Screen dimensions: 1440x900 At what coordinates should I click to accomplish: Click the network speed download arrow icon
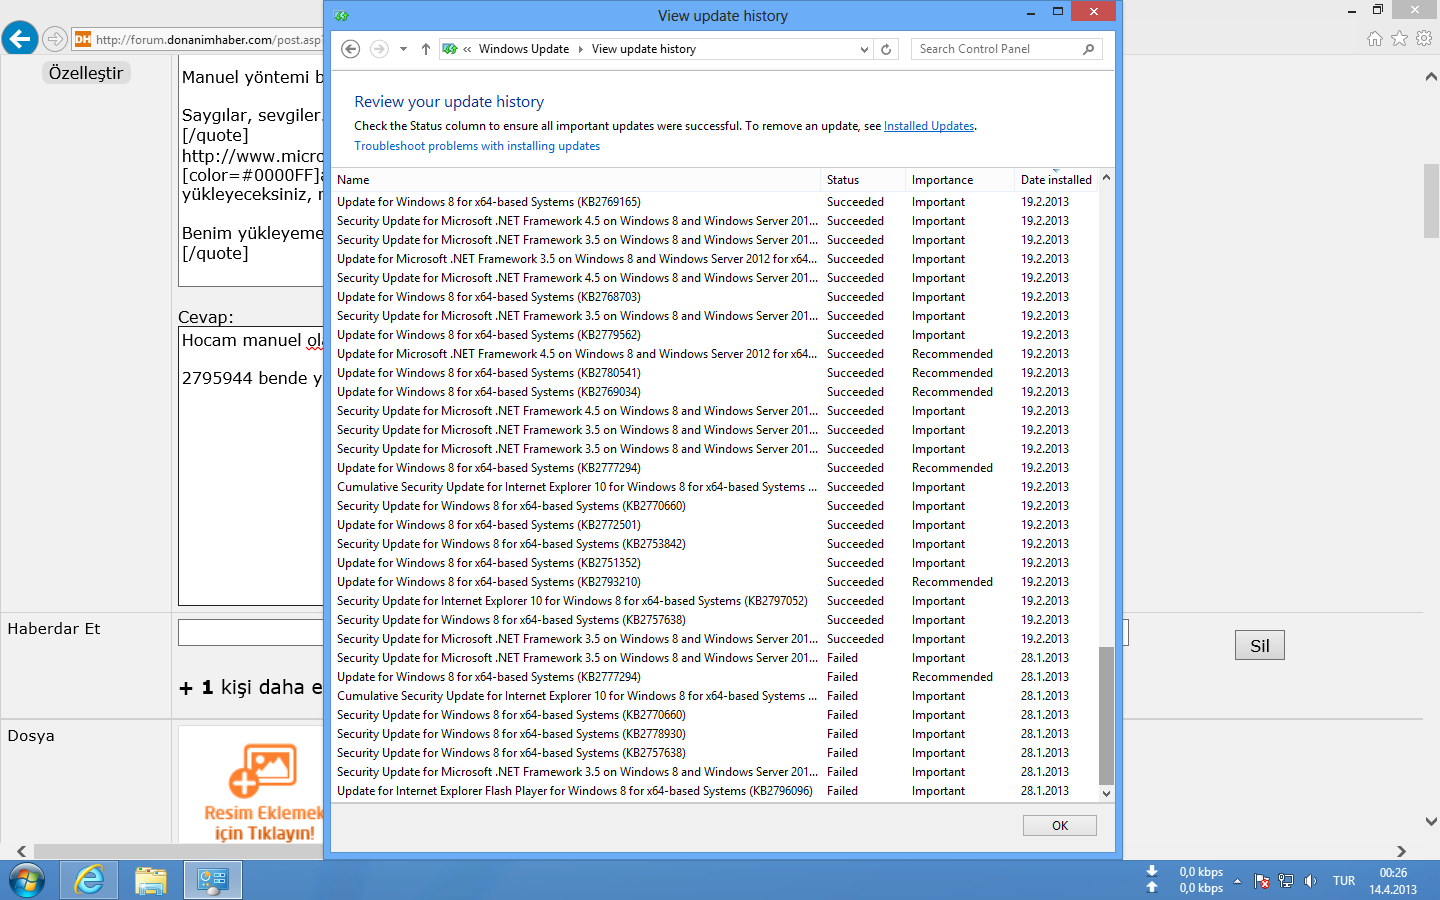click(1152, 871)
